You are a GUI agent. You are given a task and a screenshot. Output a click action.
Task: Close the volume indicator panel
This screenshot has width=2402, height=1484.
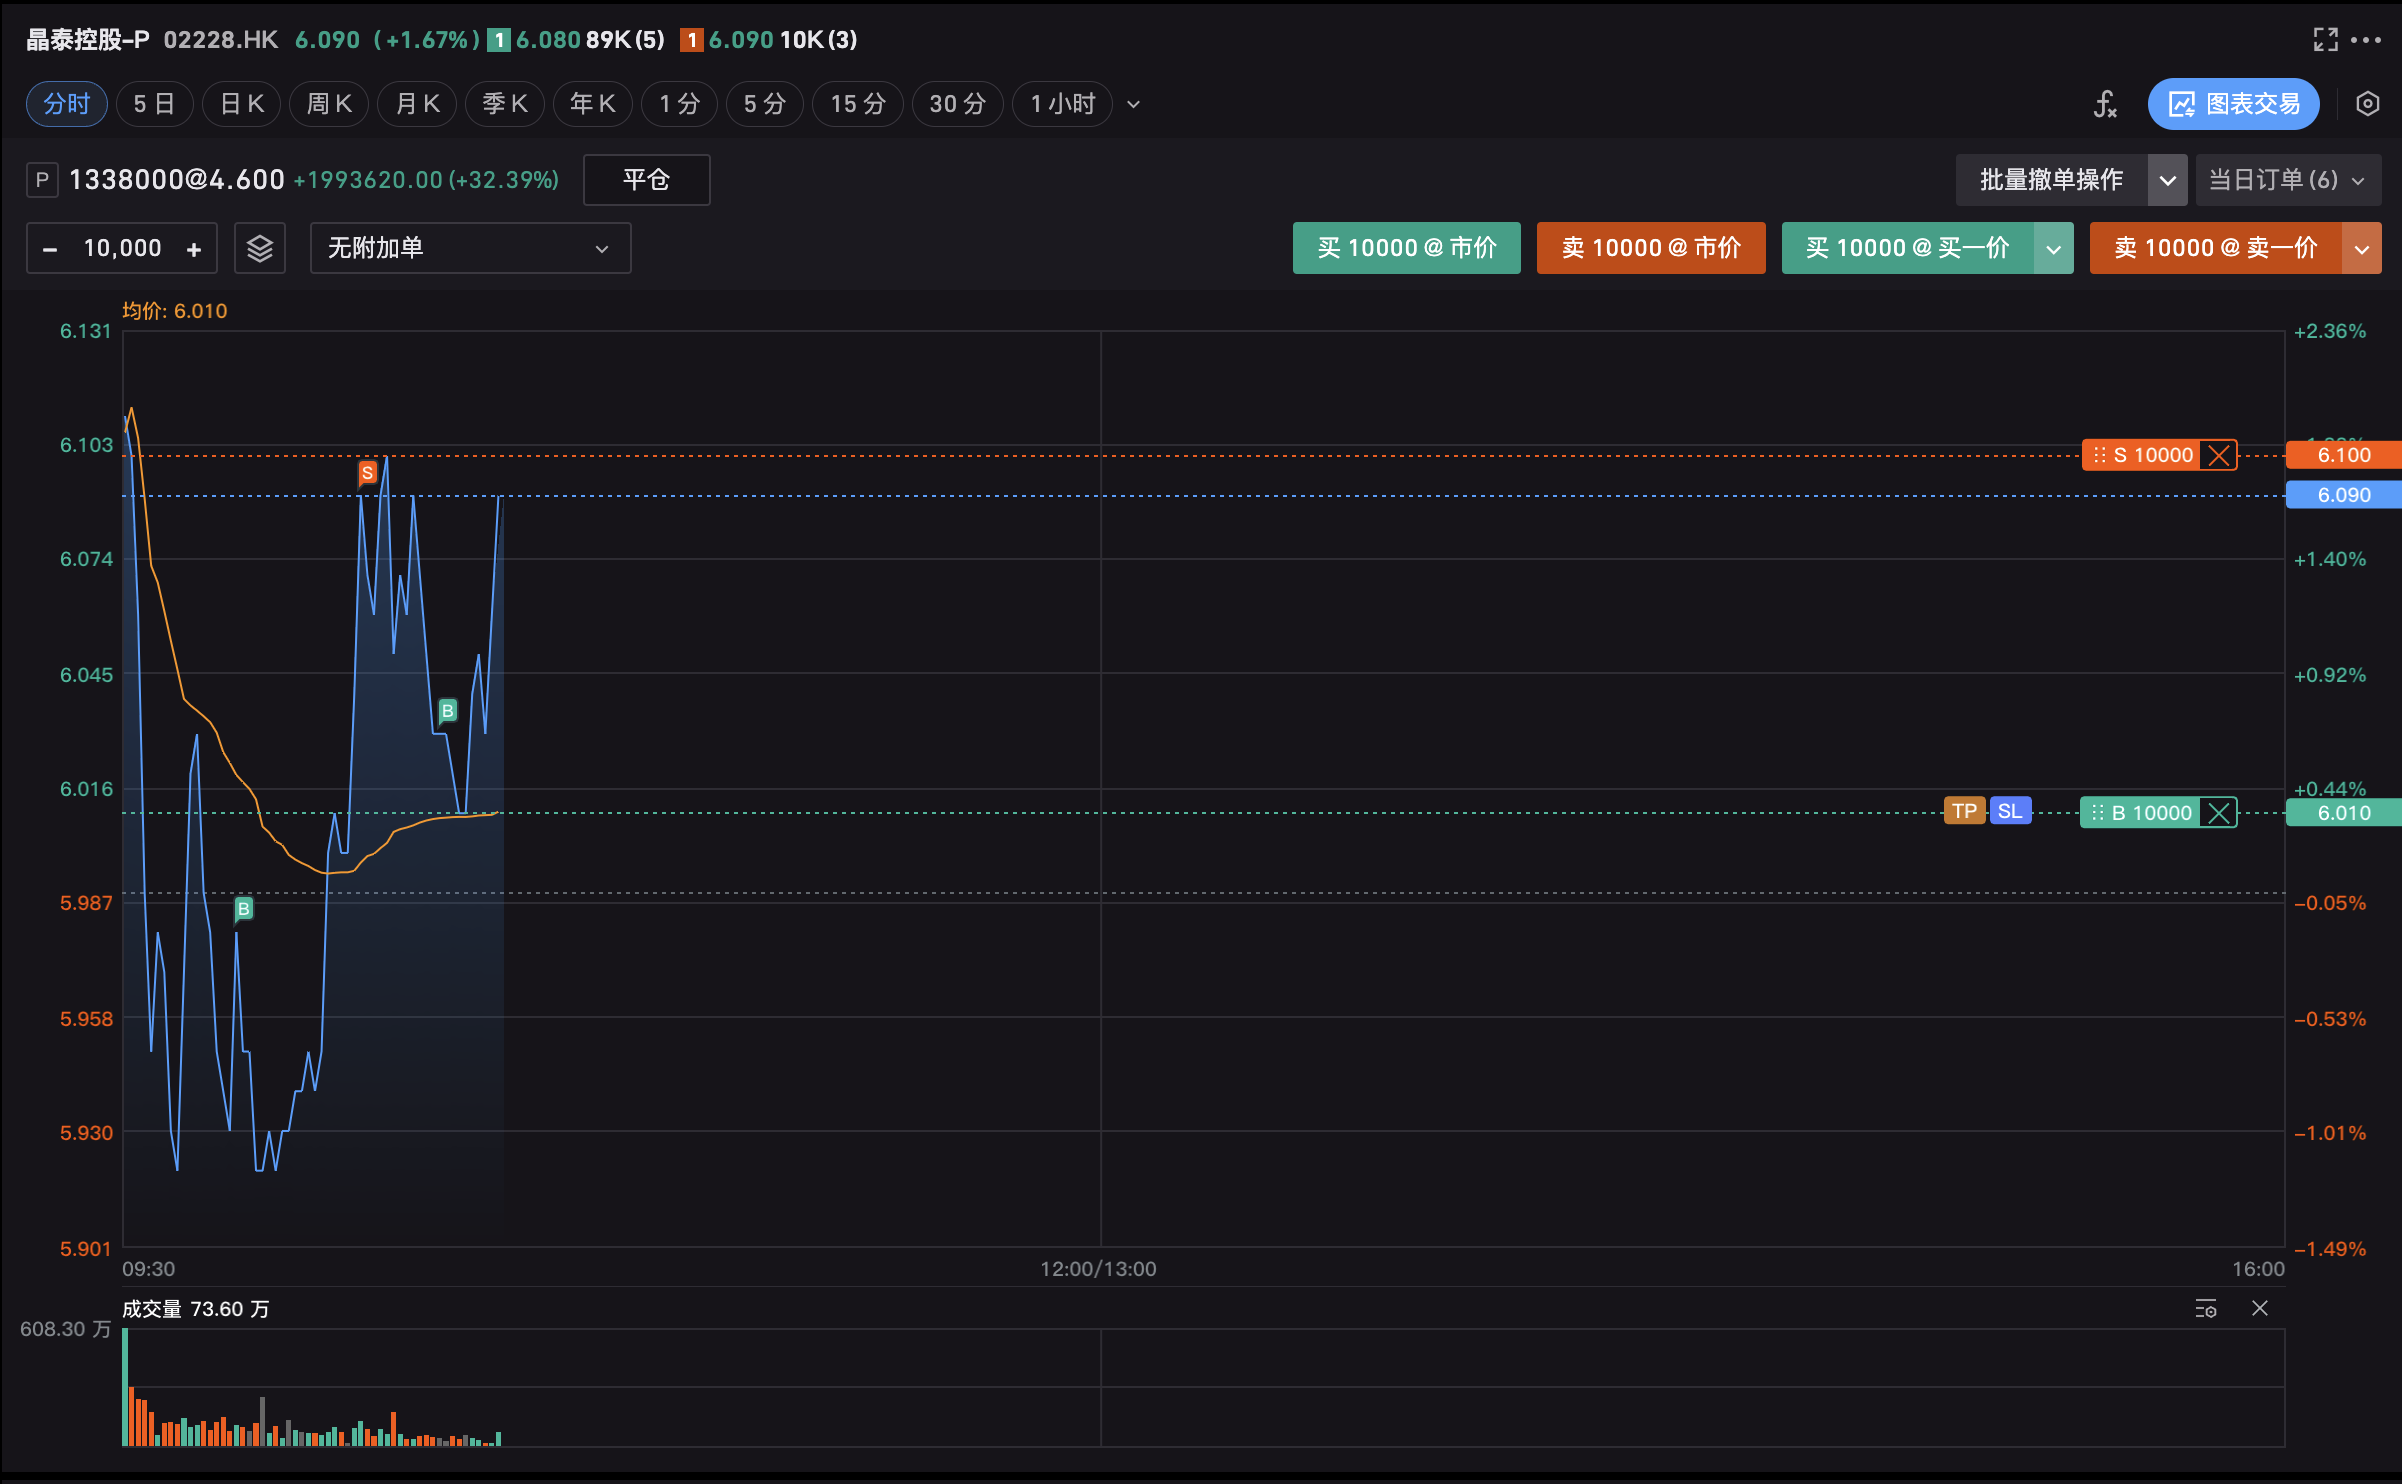tap(2260, 1309)
